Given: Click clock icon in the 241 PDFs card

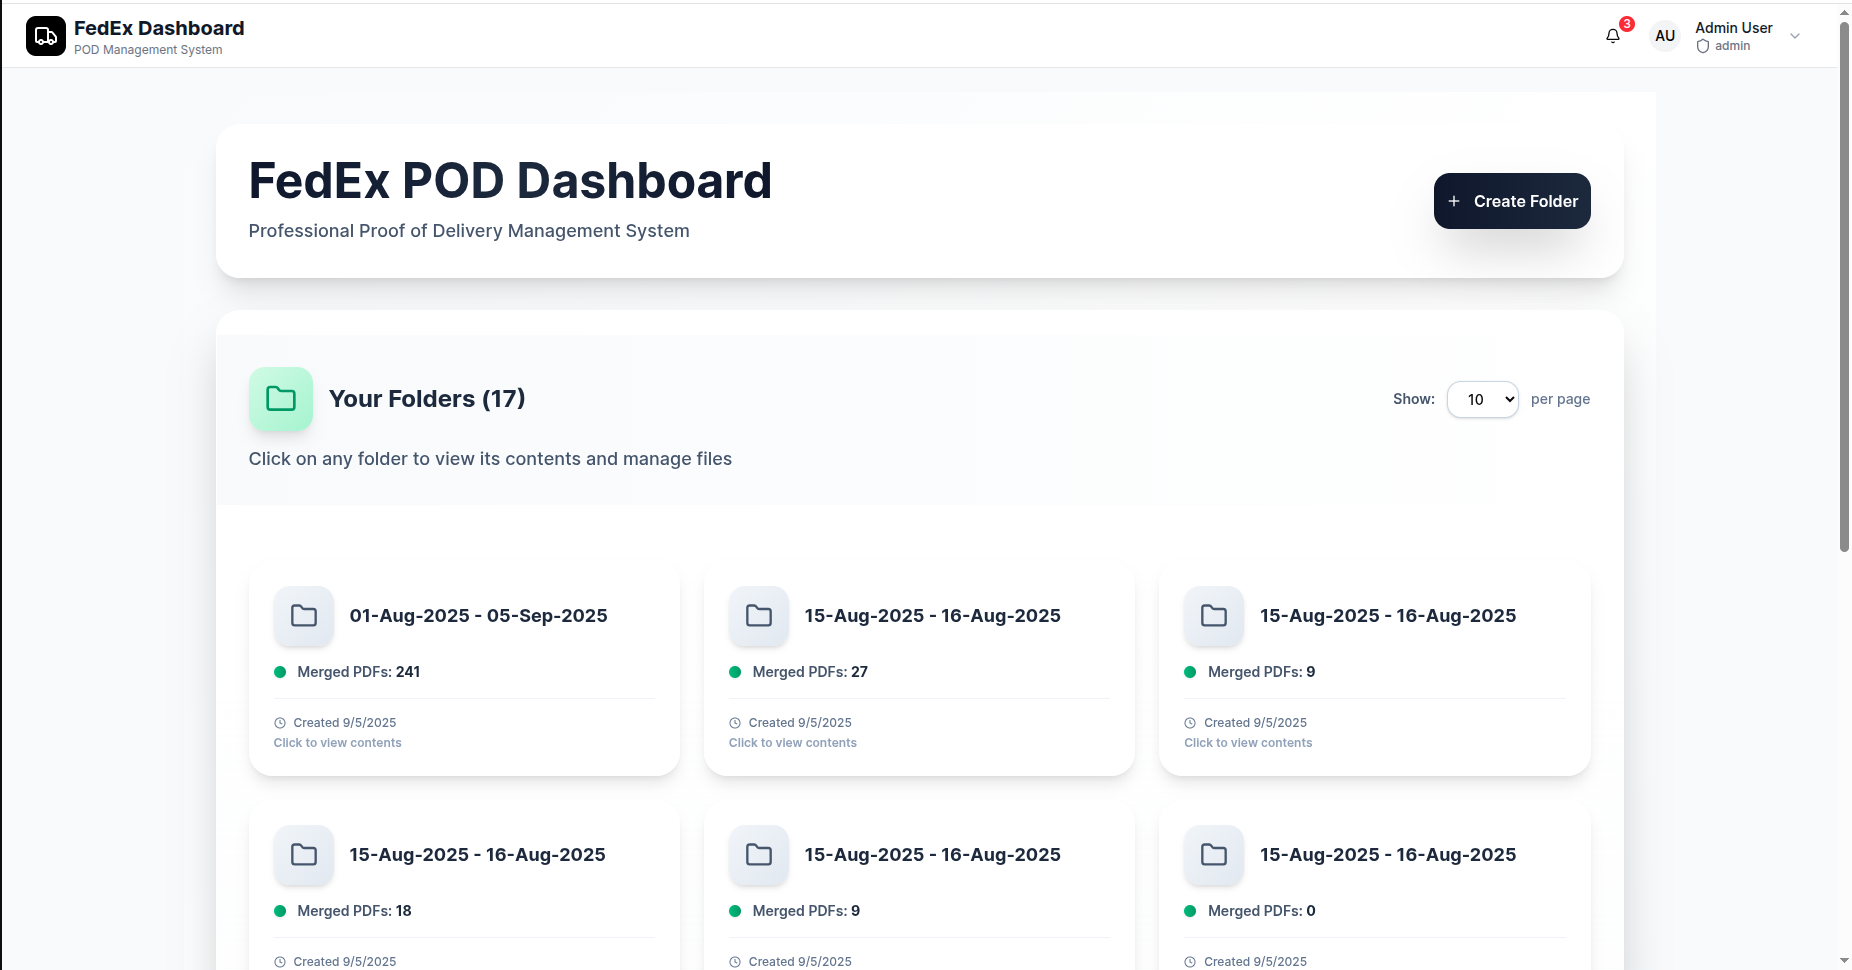Looking at the screenshot, I should pyautogui.click(x=280, y=723).
